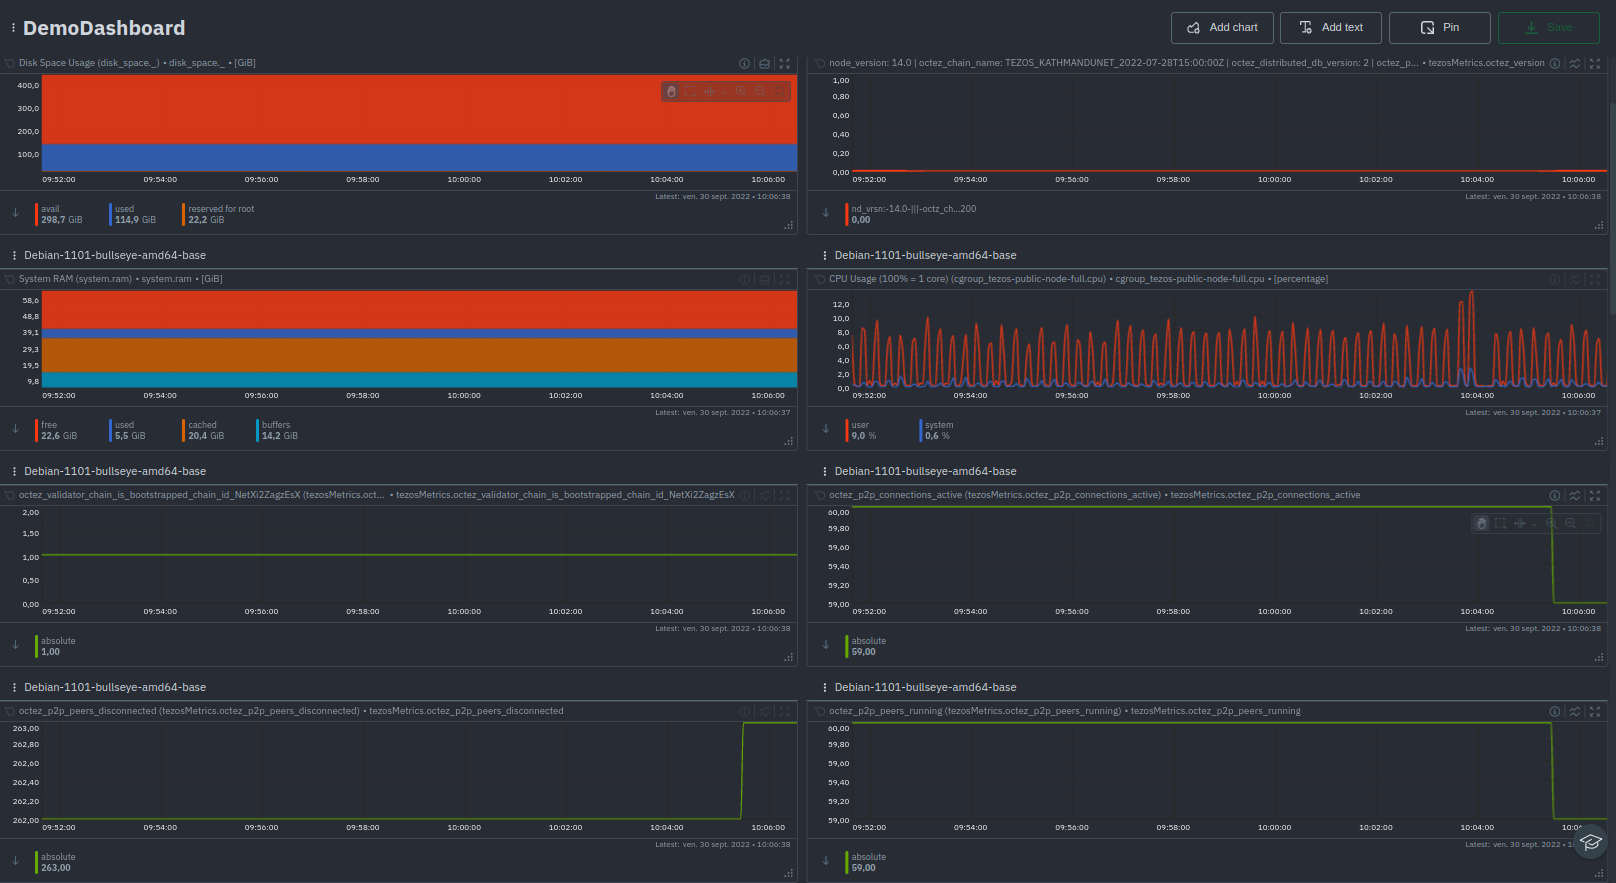Expand legend arrow of CPU Usage chart
This screenshot has height=883, width=1616.
point(826,429)
